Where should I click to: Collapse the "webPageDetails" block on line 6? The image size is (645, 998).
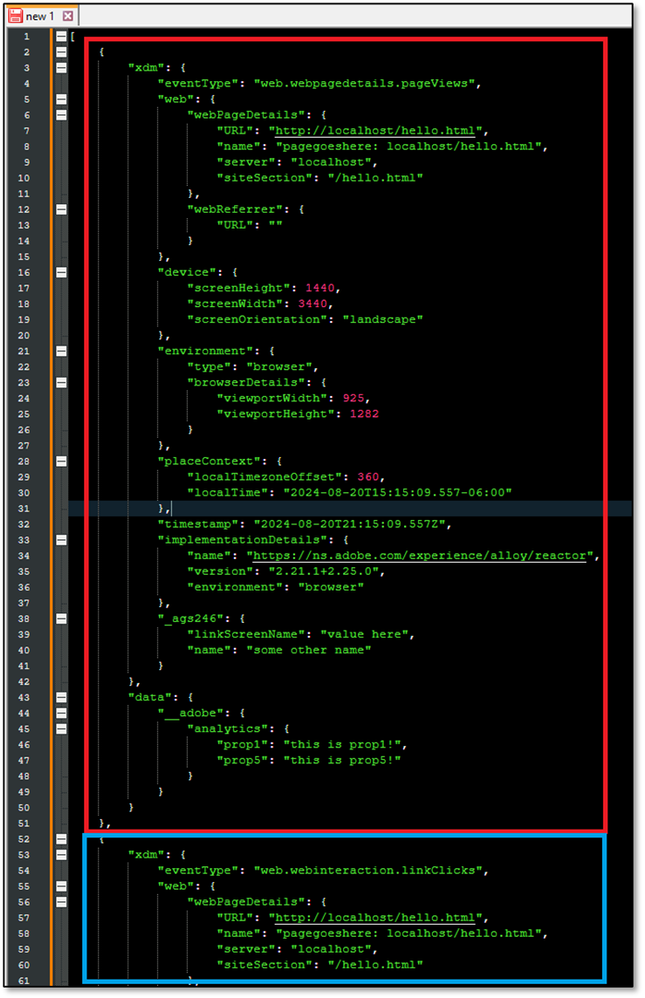61,115
